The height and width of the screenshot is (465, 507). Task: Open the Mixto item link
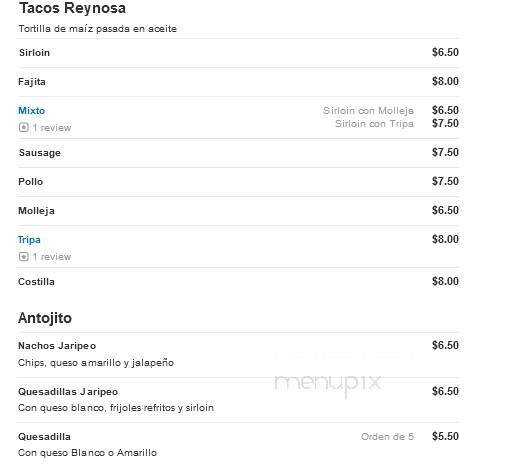point(32,110)
